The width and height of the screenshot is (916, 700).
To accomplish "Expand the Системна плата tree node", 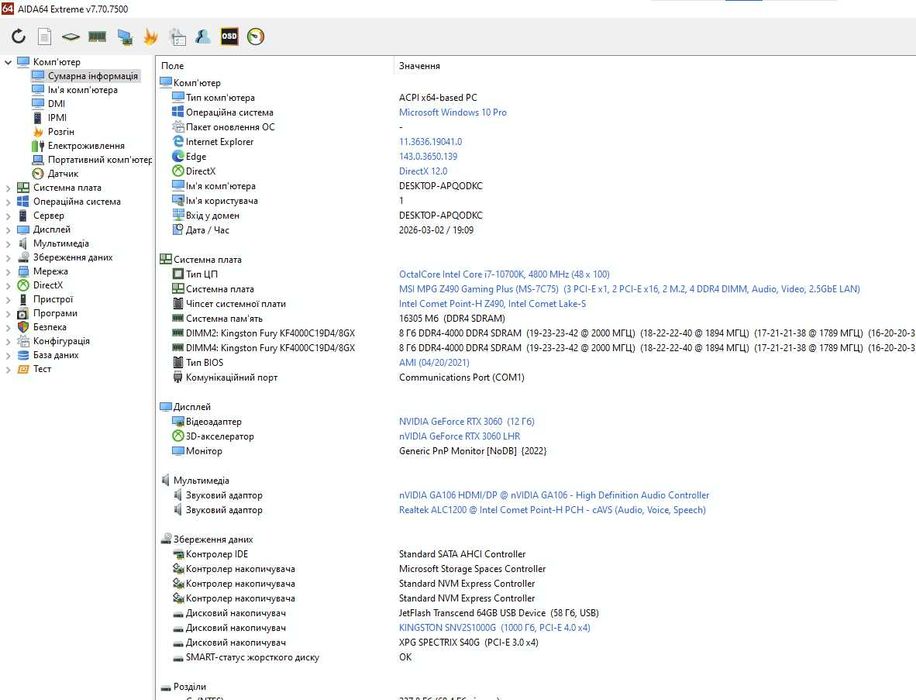I will click(8, 188).
